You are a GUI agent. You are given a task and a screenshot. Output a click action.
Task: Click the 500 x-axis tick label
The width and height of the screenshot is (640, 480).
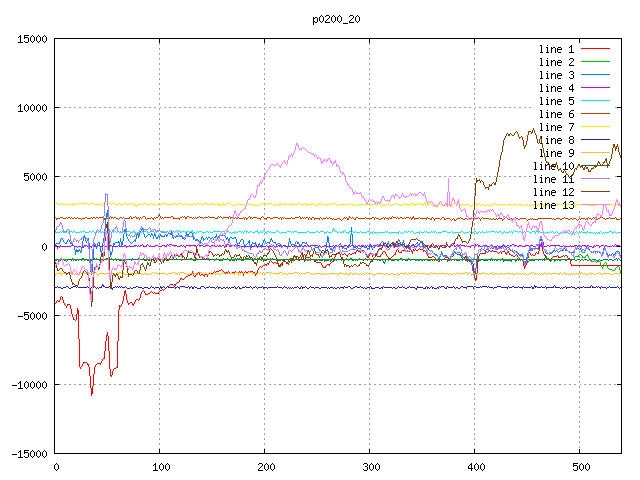[x=579, y=467]
